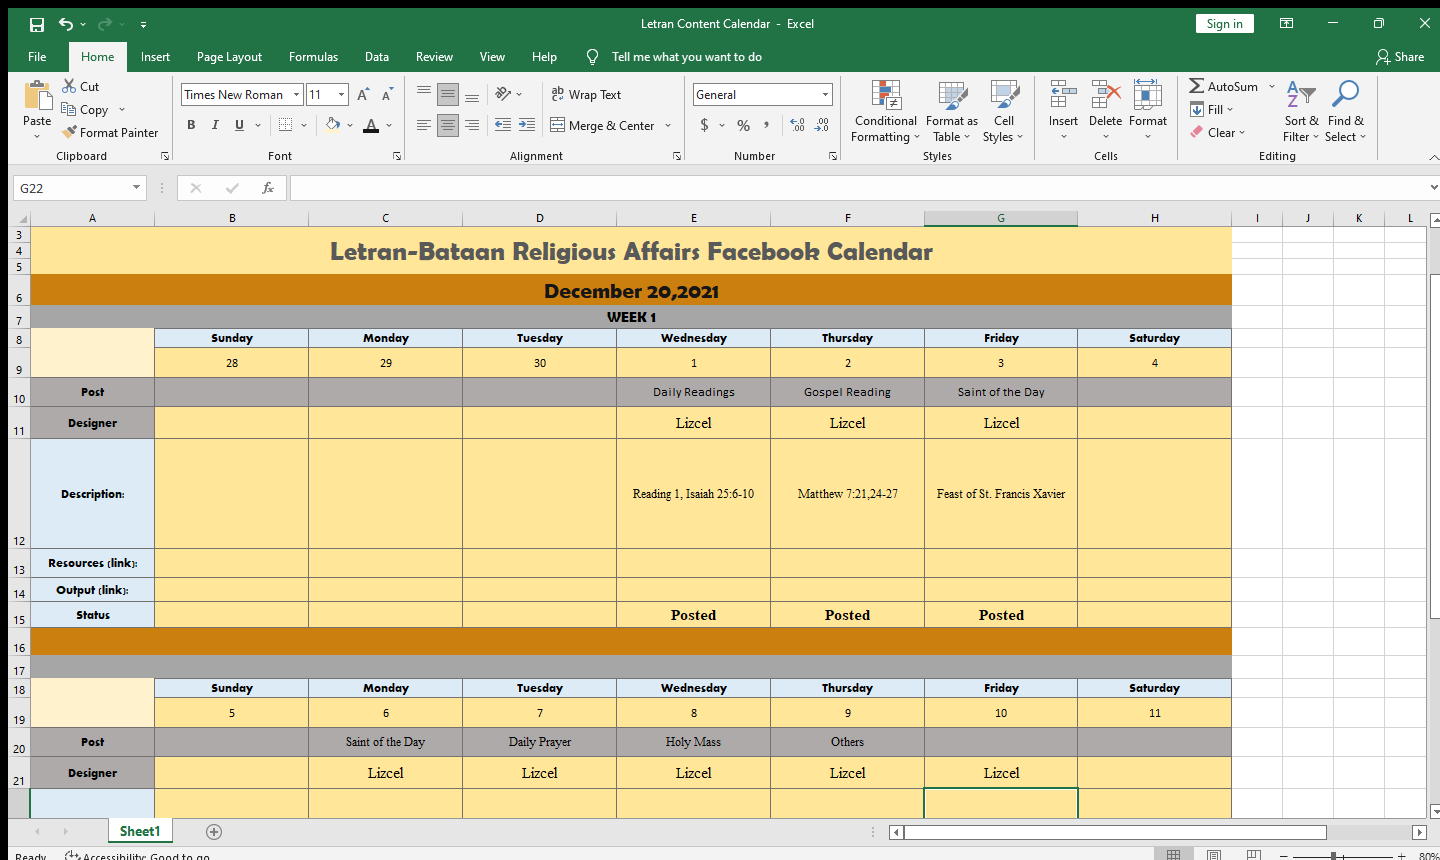Add a new sheet with plus icon
The height and width of the screenshot is (860, 1440).
pos(214,832)
